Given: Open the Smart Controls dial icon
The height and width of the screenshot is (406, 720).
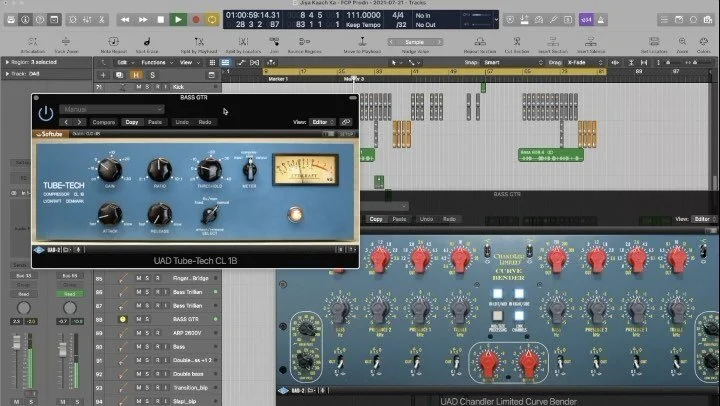Looking at the screenshot, I should pyautogui.click(x=73, y=20).
